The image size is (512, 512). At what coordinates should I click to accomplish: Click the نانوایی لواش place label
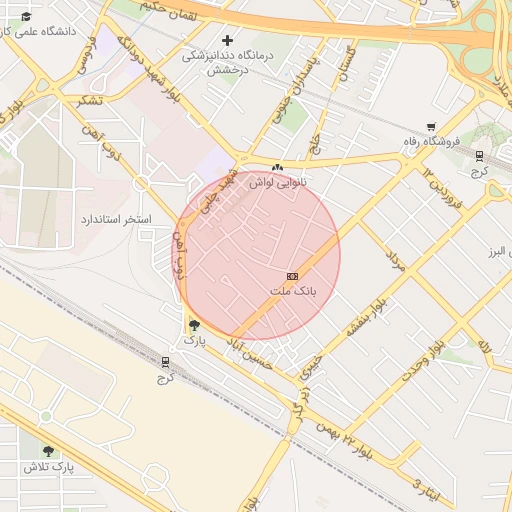(278, 183)
